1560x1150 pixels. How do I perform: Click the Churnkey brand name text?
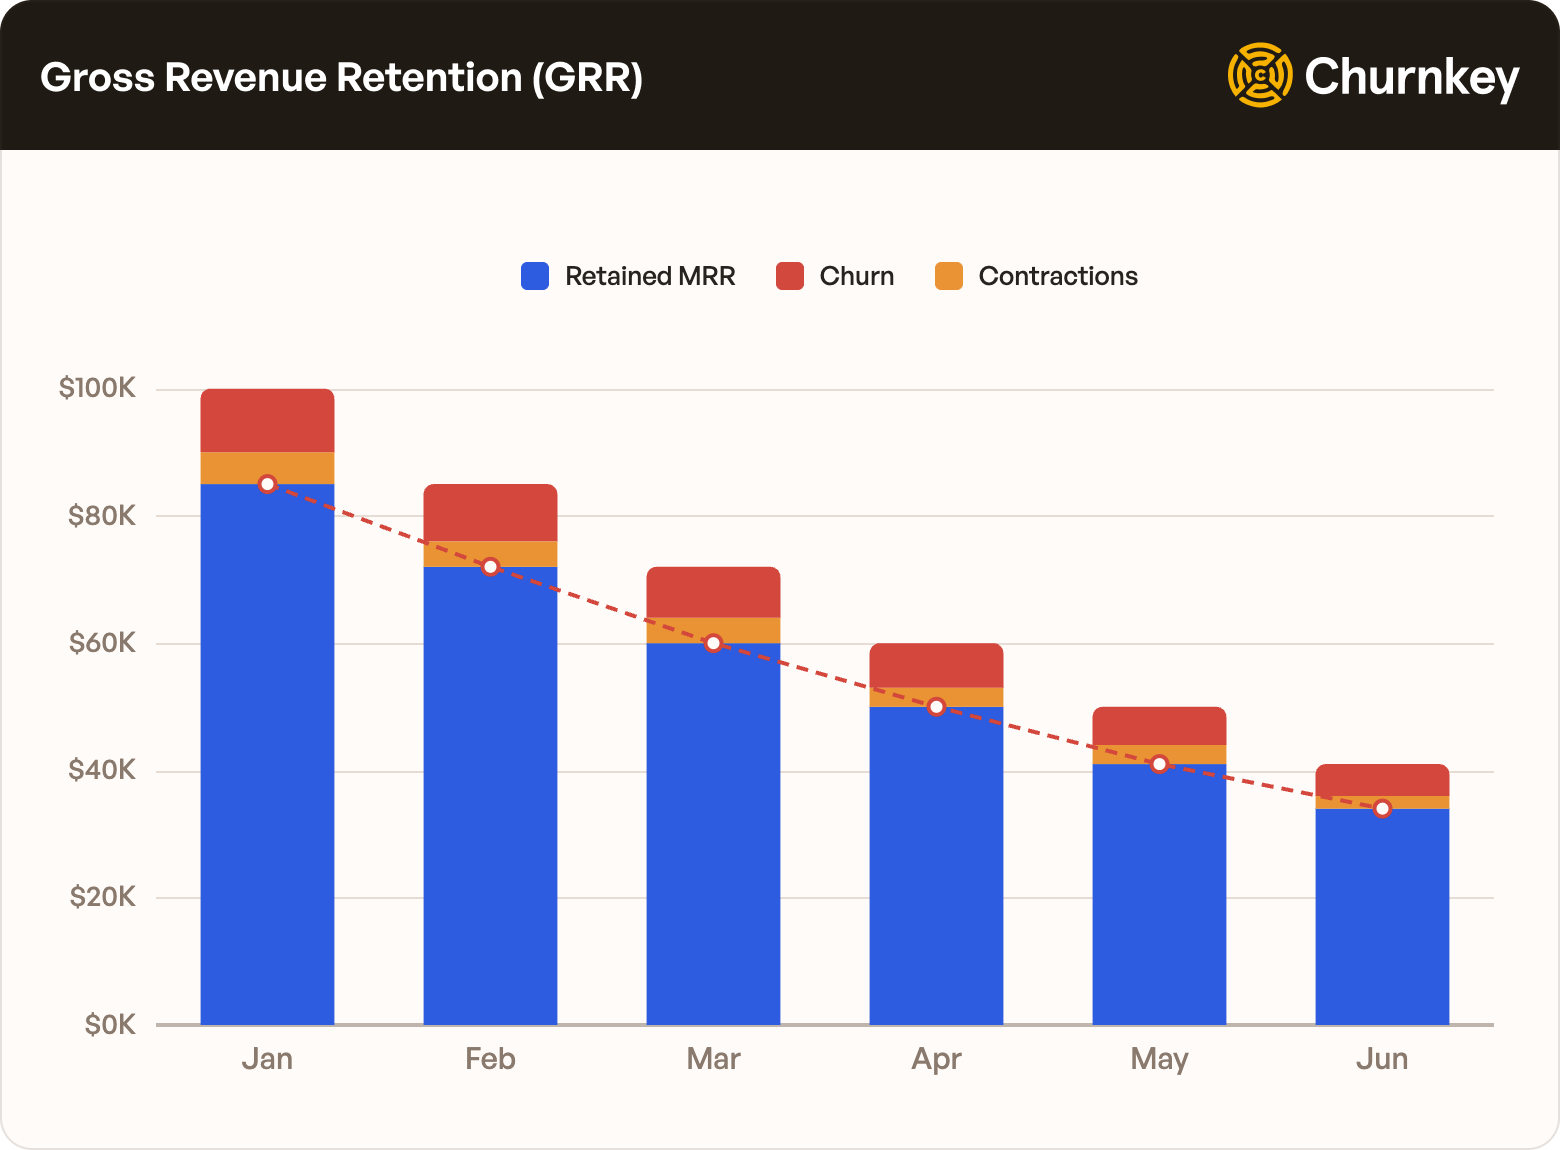(x=1411, y=77)
